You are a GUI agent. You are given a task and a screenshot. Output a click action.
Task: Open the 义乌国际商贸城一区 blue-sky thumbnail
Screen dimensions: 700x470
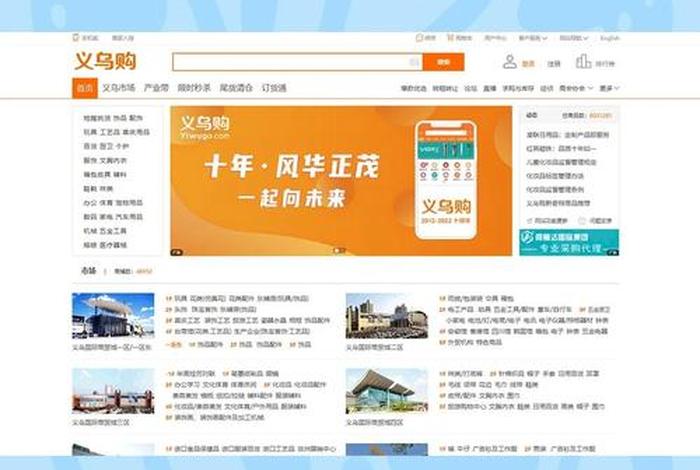(x=113, y=316)
